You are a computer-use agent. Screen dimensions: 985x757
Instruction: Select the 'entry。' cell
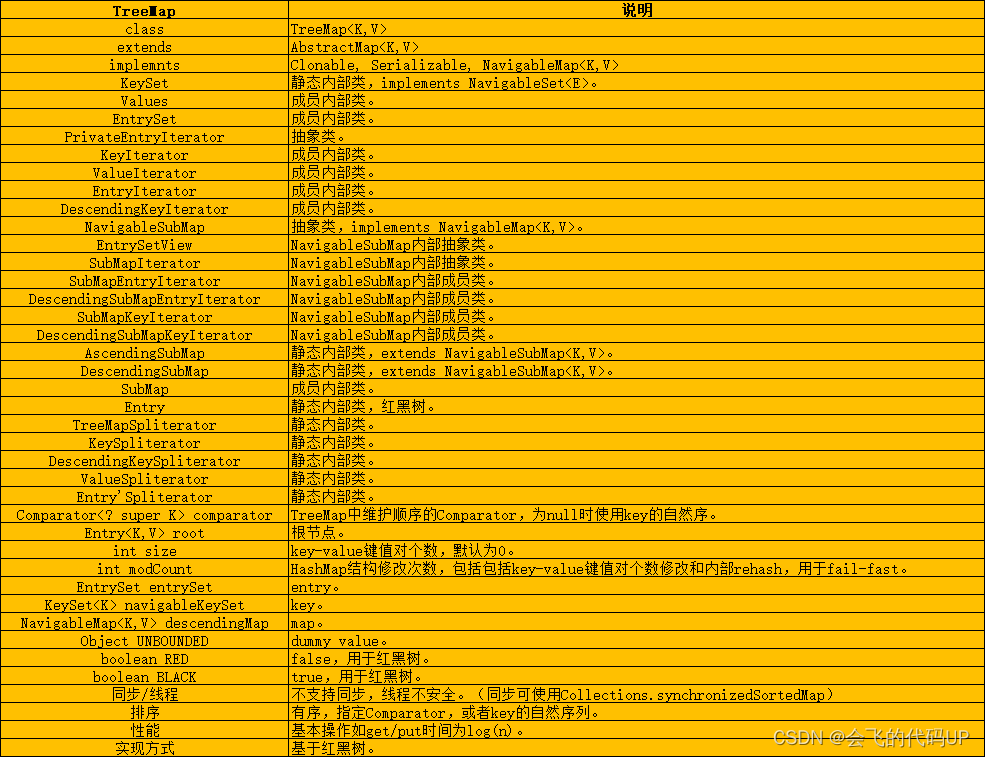(636, 587)
